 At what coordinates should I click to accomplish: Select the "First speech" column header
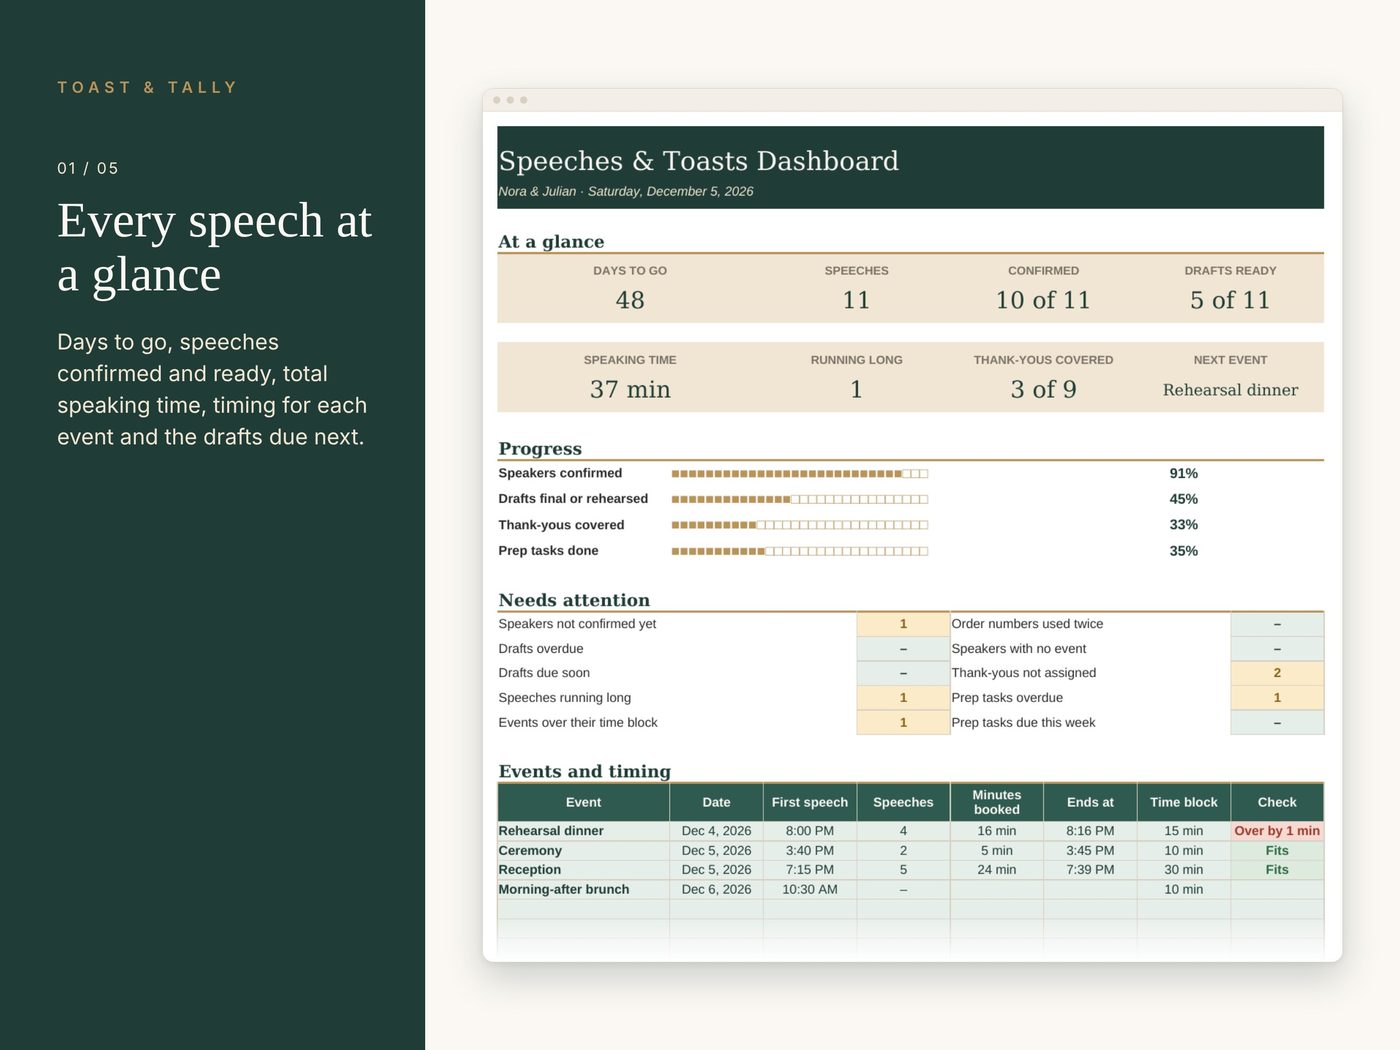pos(810,802)
